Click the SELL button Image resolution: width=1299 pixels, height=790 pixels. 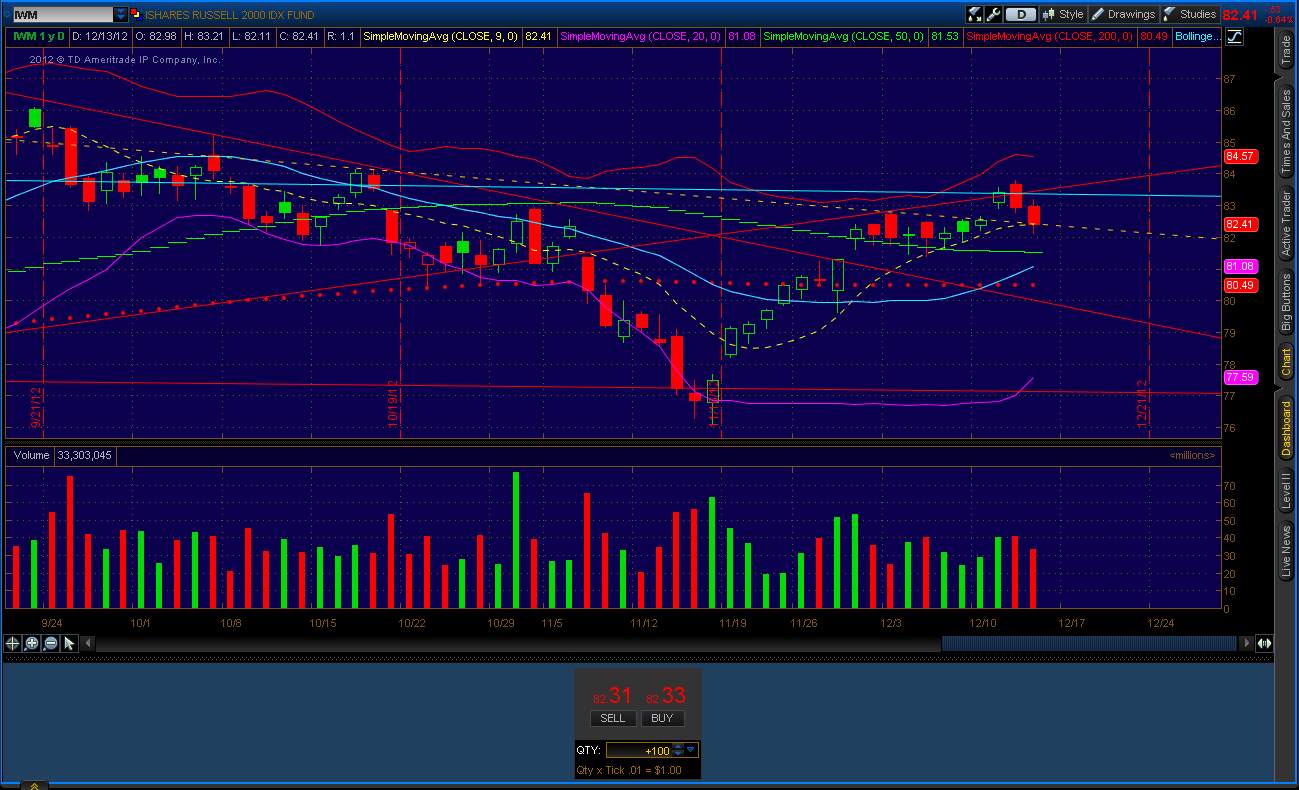(613, 718)
